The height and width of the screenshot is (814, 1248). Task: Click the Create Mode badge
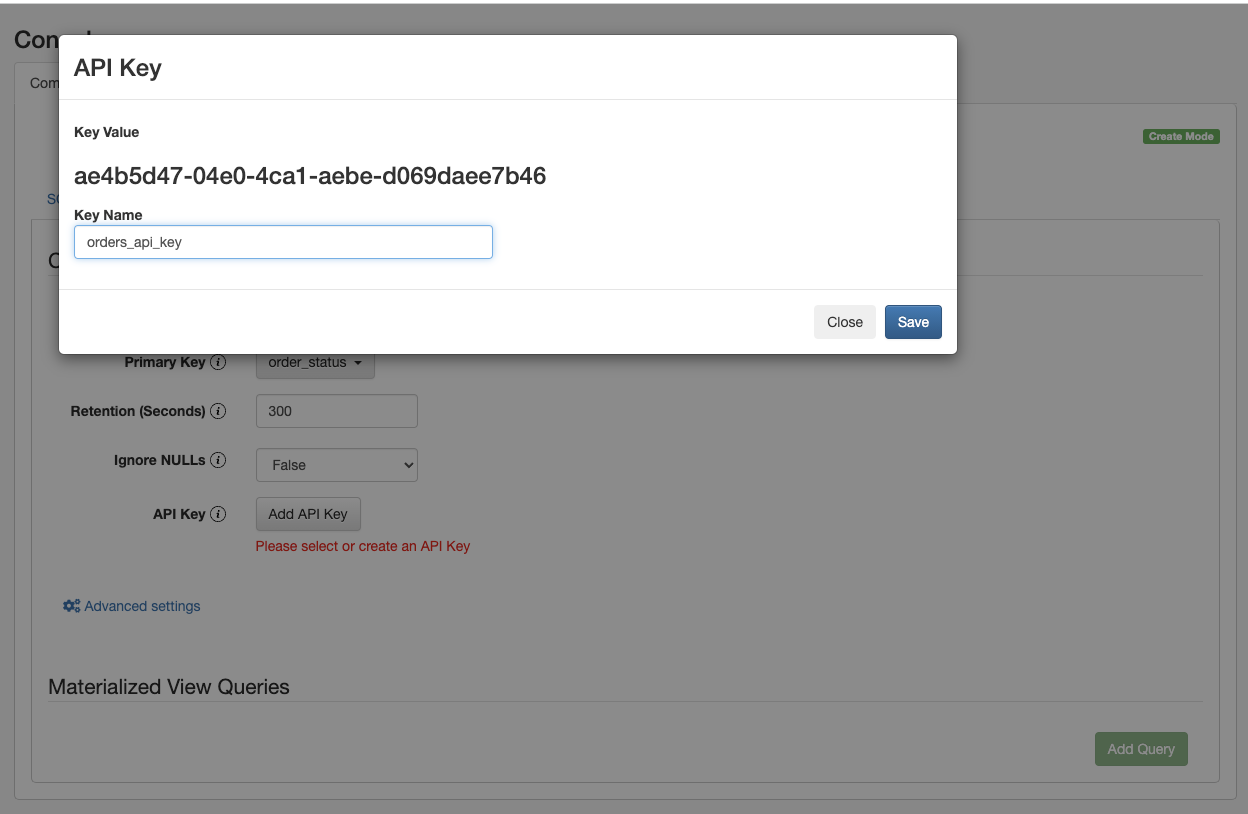[x=1180, y=136]
